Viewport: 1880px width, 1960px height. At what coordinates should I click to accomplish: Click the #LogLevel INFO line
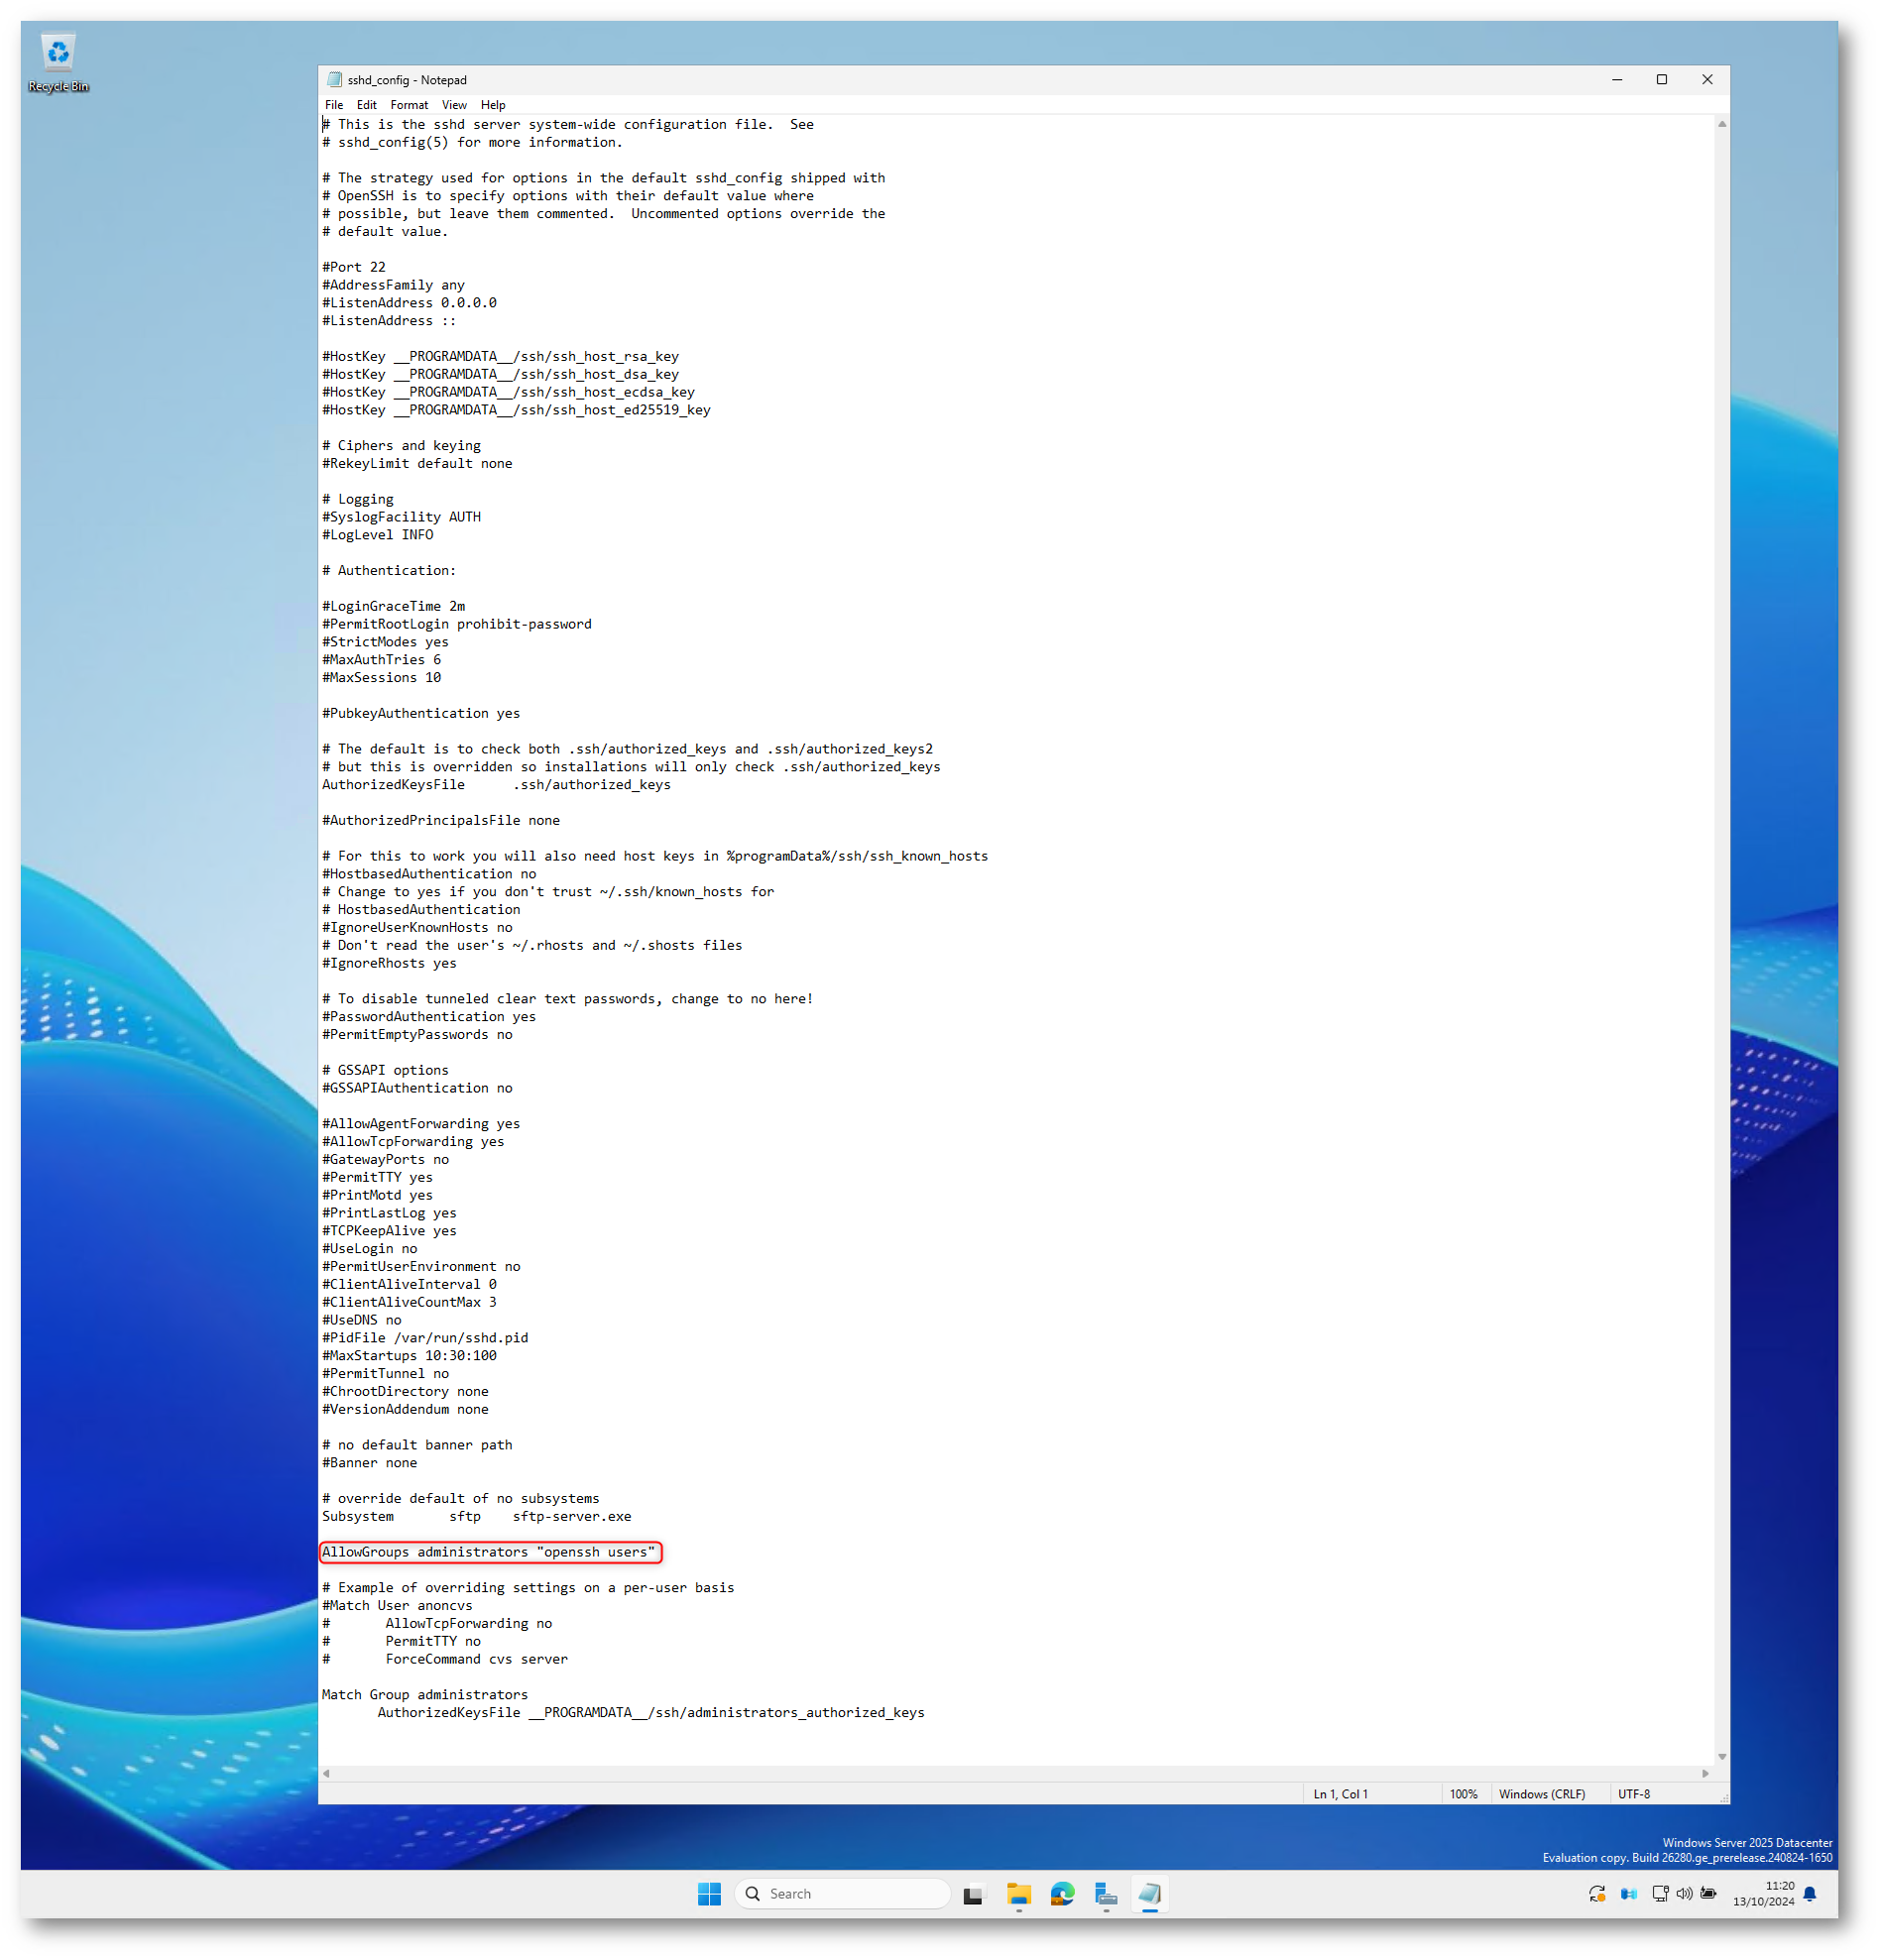[377, 535]
